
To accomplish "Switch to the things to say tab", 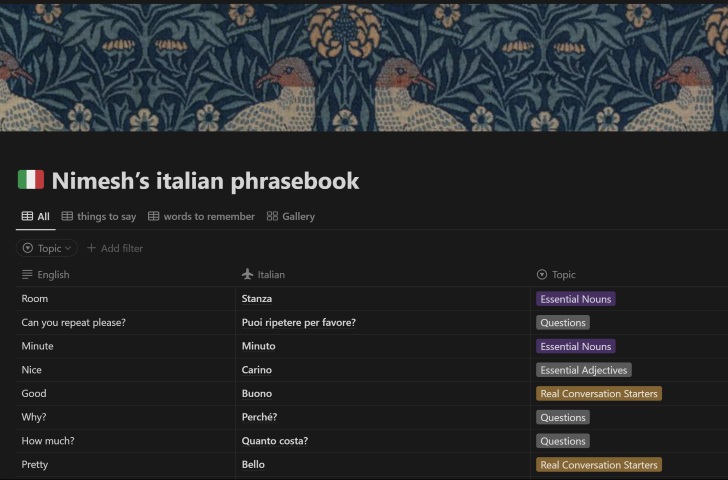I will click(x=105, y=216).
